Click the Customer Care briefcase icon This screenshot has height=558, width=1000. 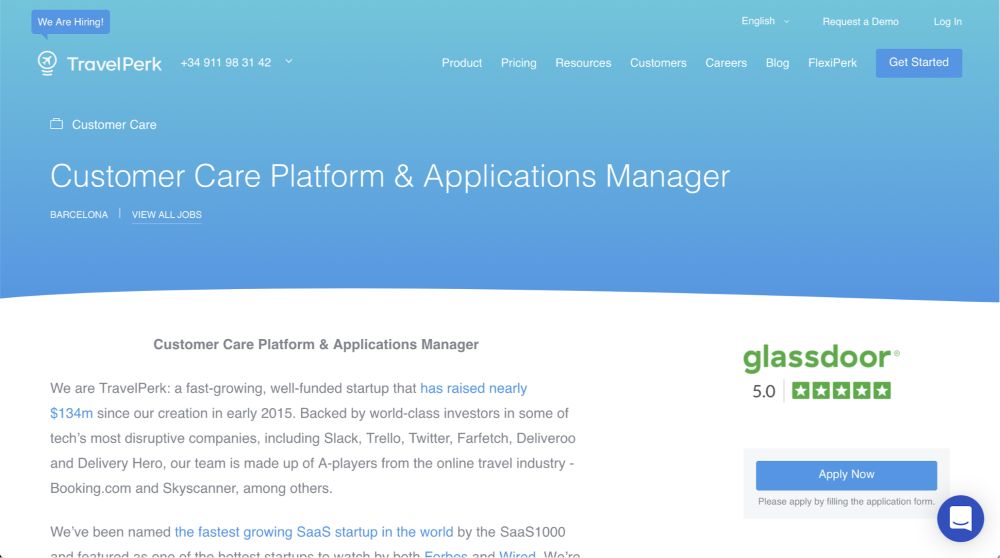57,124
